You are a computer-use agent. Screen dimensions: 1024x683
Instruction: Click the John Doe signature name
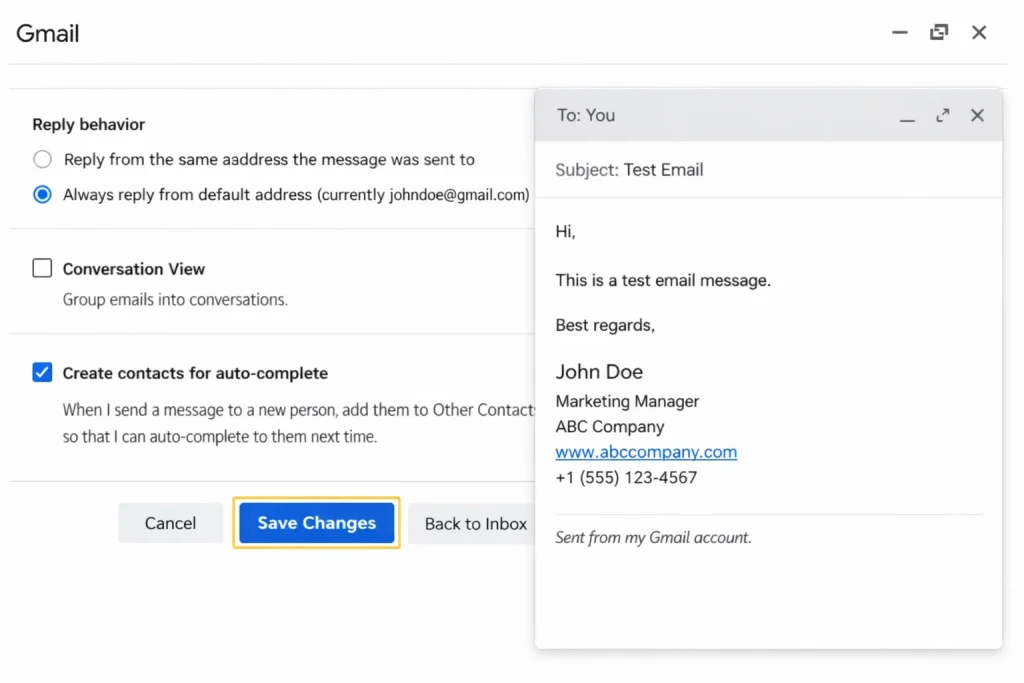[x=599, y=372]
